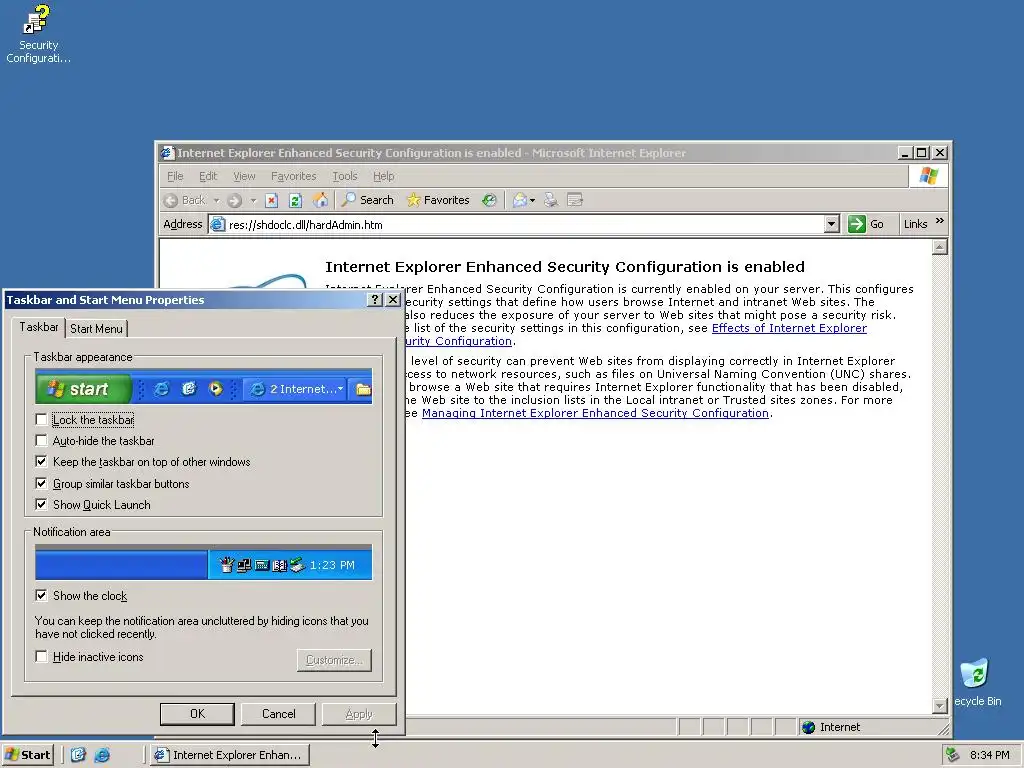The height and width of the screenshot is (768, 1024).
Task: Toggle Group similar taskbar buttons
Action: click(41, 483)
